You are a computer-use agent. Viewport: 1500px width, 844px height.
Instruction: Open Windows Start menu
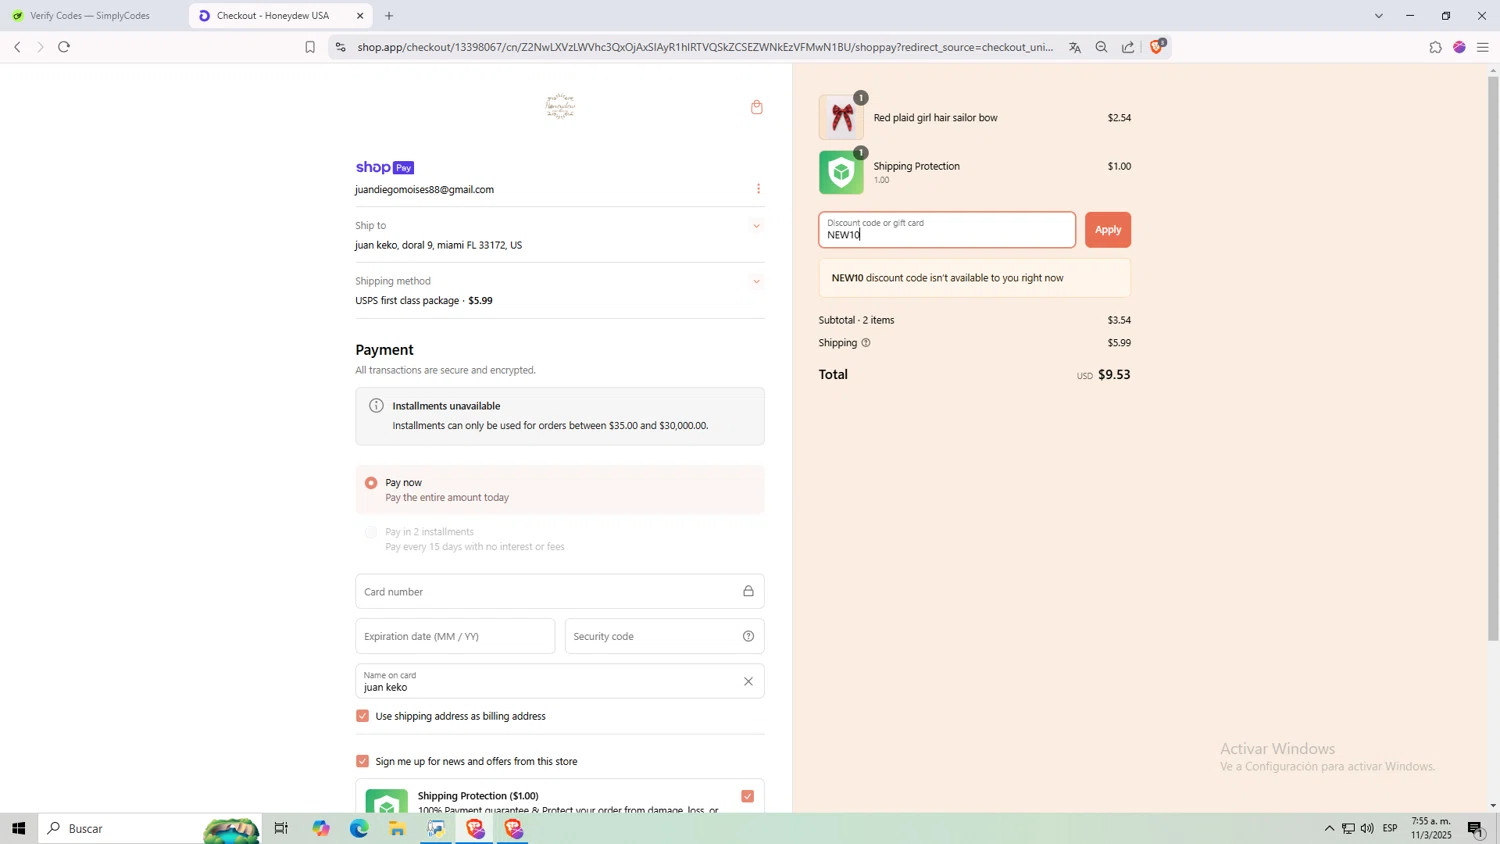(18, 828)
